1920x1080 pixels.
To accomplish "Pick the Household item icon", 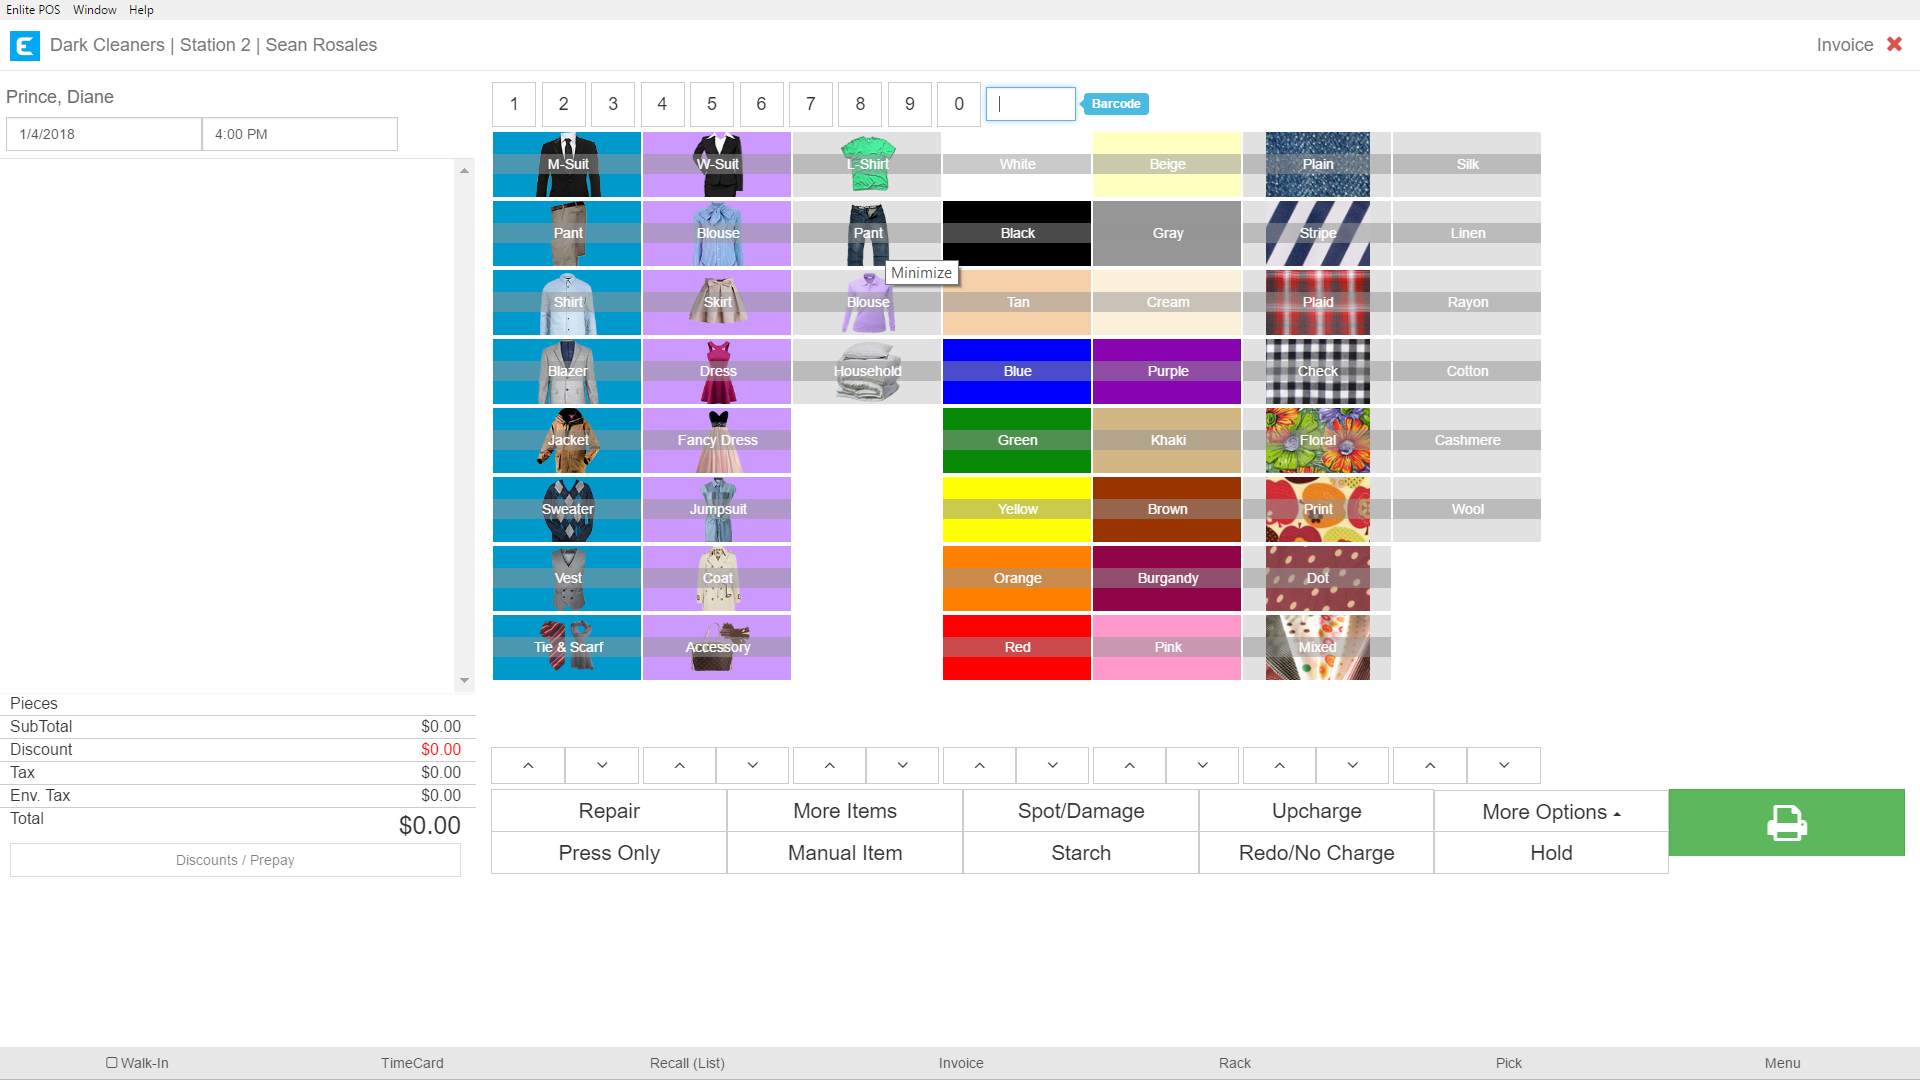I will [867, 371].
